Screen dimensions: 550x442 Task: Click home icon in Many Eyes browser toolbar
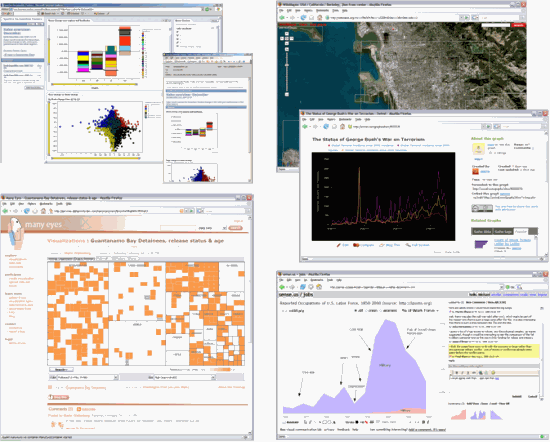pyautogui.click(x=43, y=211)
